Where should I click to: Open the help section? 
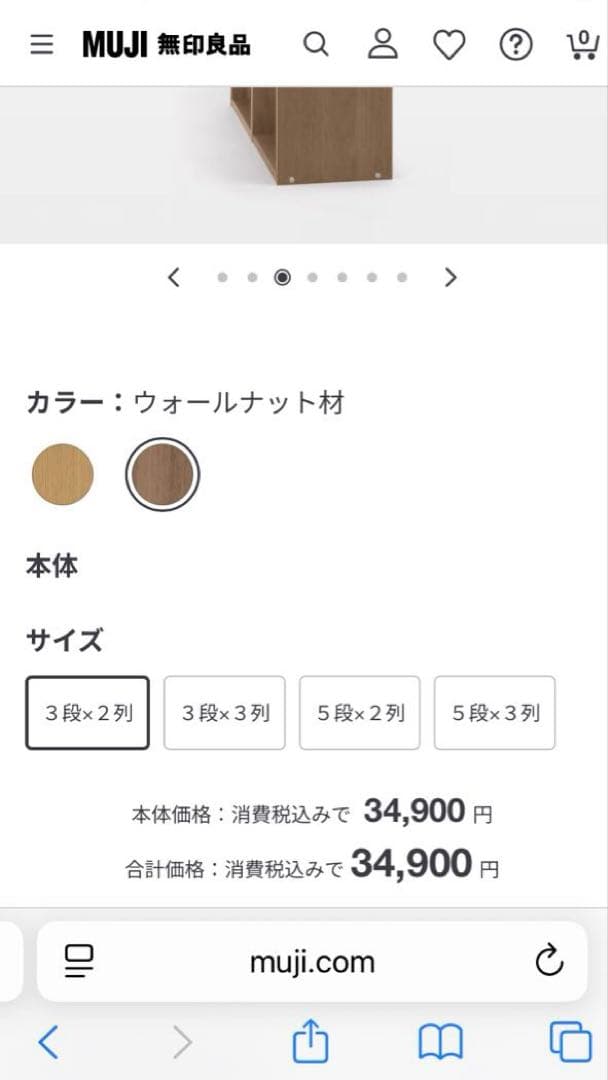(x=515, y=44)
